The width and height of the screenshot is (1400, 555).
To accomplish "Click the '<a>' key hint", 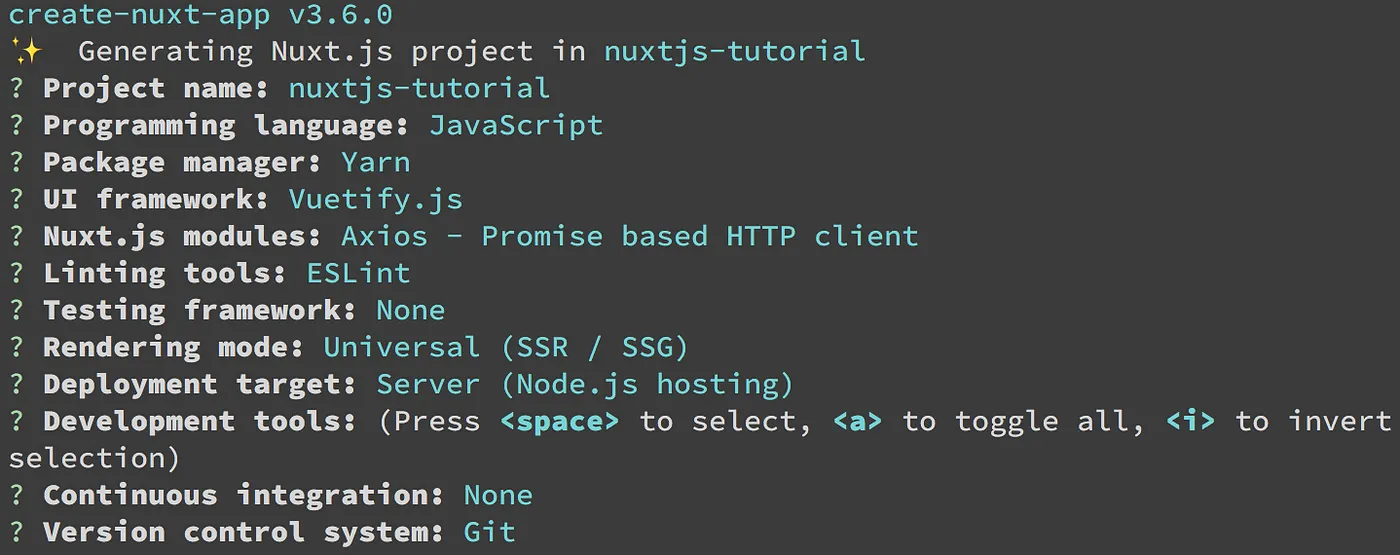I will tap(857, 421).
